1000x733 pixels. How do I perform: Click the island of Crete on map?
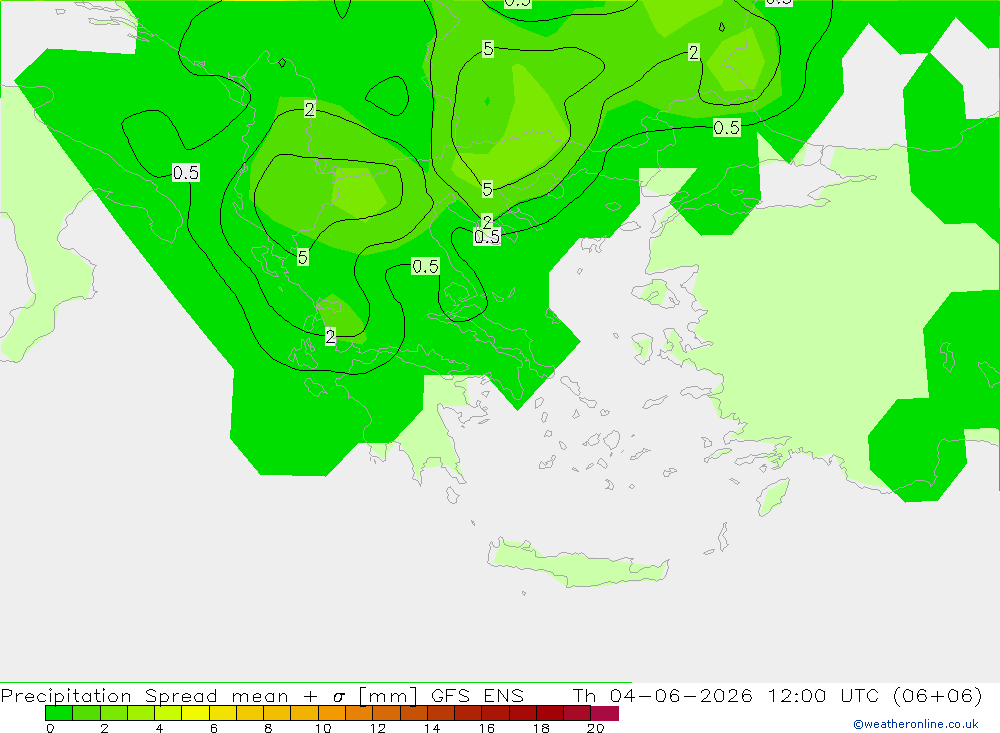pos(579,564)
